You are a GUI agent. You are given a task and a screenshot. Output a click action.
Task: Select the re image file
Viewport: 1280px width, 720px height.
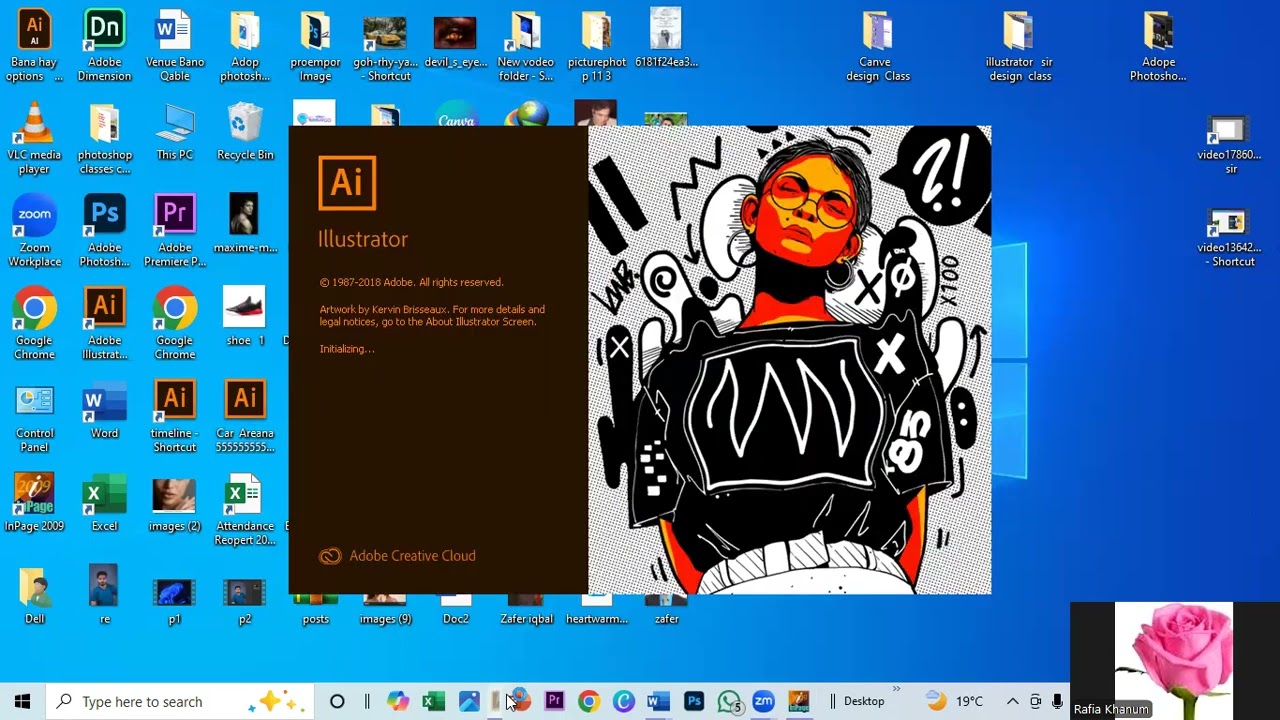[104, 596]
